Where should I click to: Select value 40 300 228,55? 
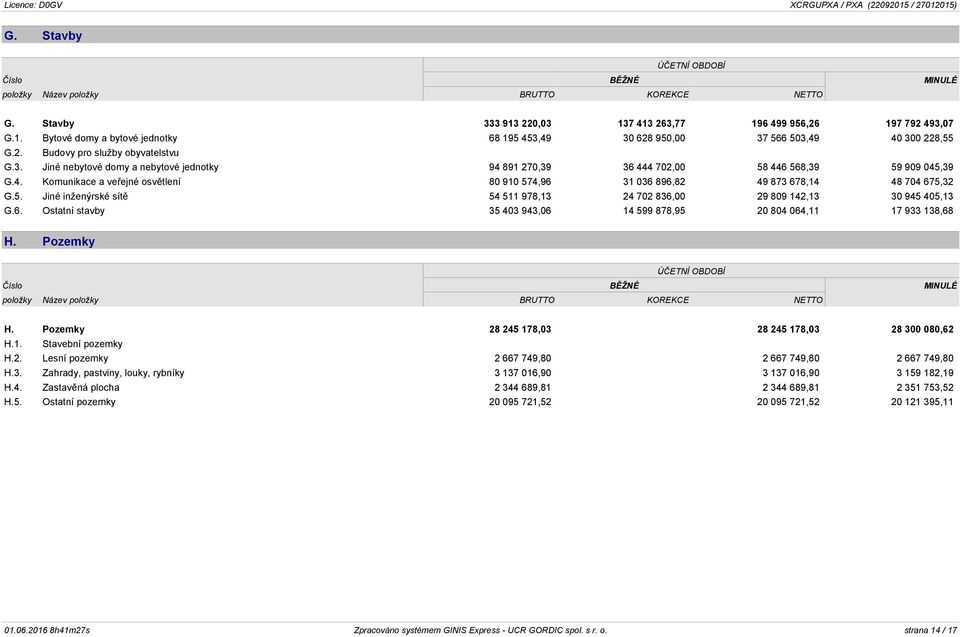click(x=922, y=138)
